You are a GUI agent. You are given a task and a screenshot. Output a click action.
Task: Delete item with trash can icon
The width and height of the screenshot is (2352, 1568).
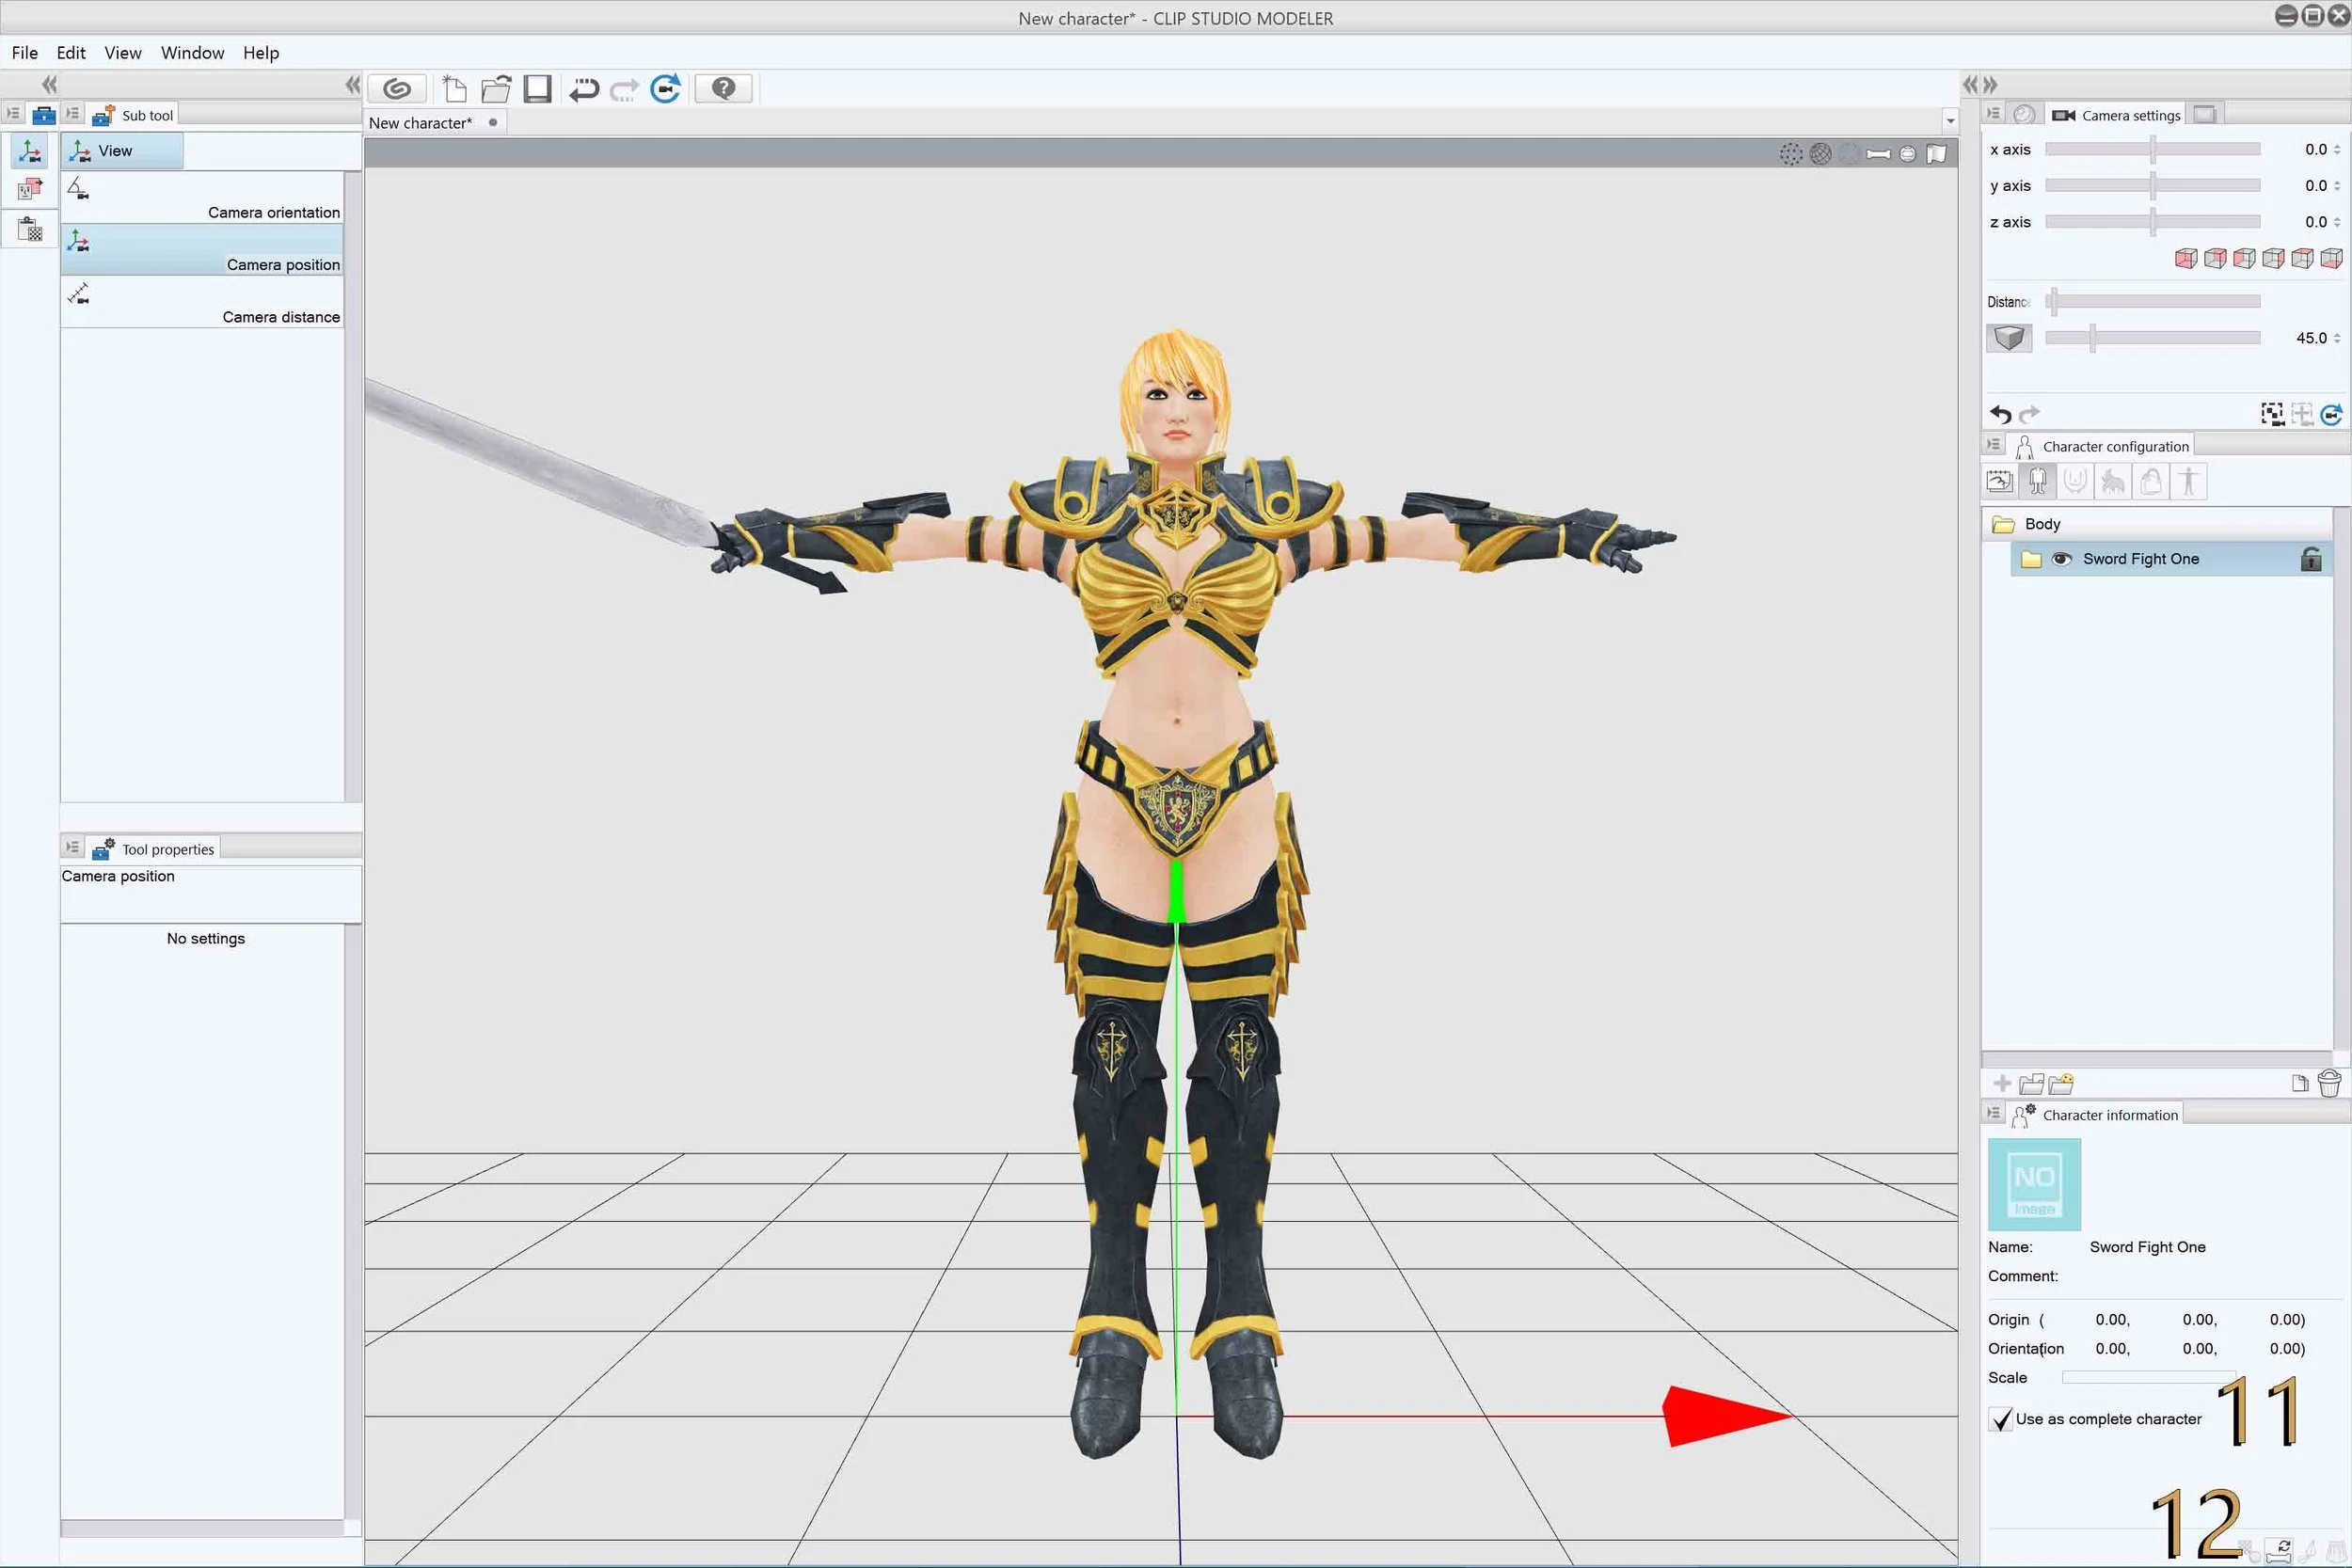pos(2329,1083)
